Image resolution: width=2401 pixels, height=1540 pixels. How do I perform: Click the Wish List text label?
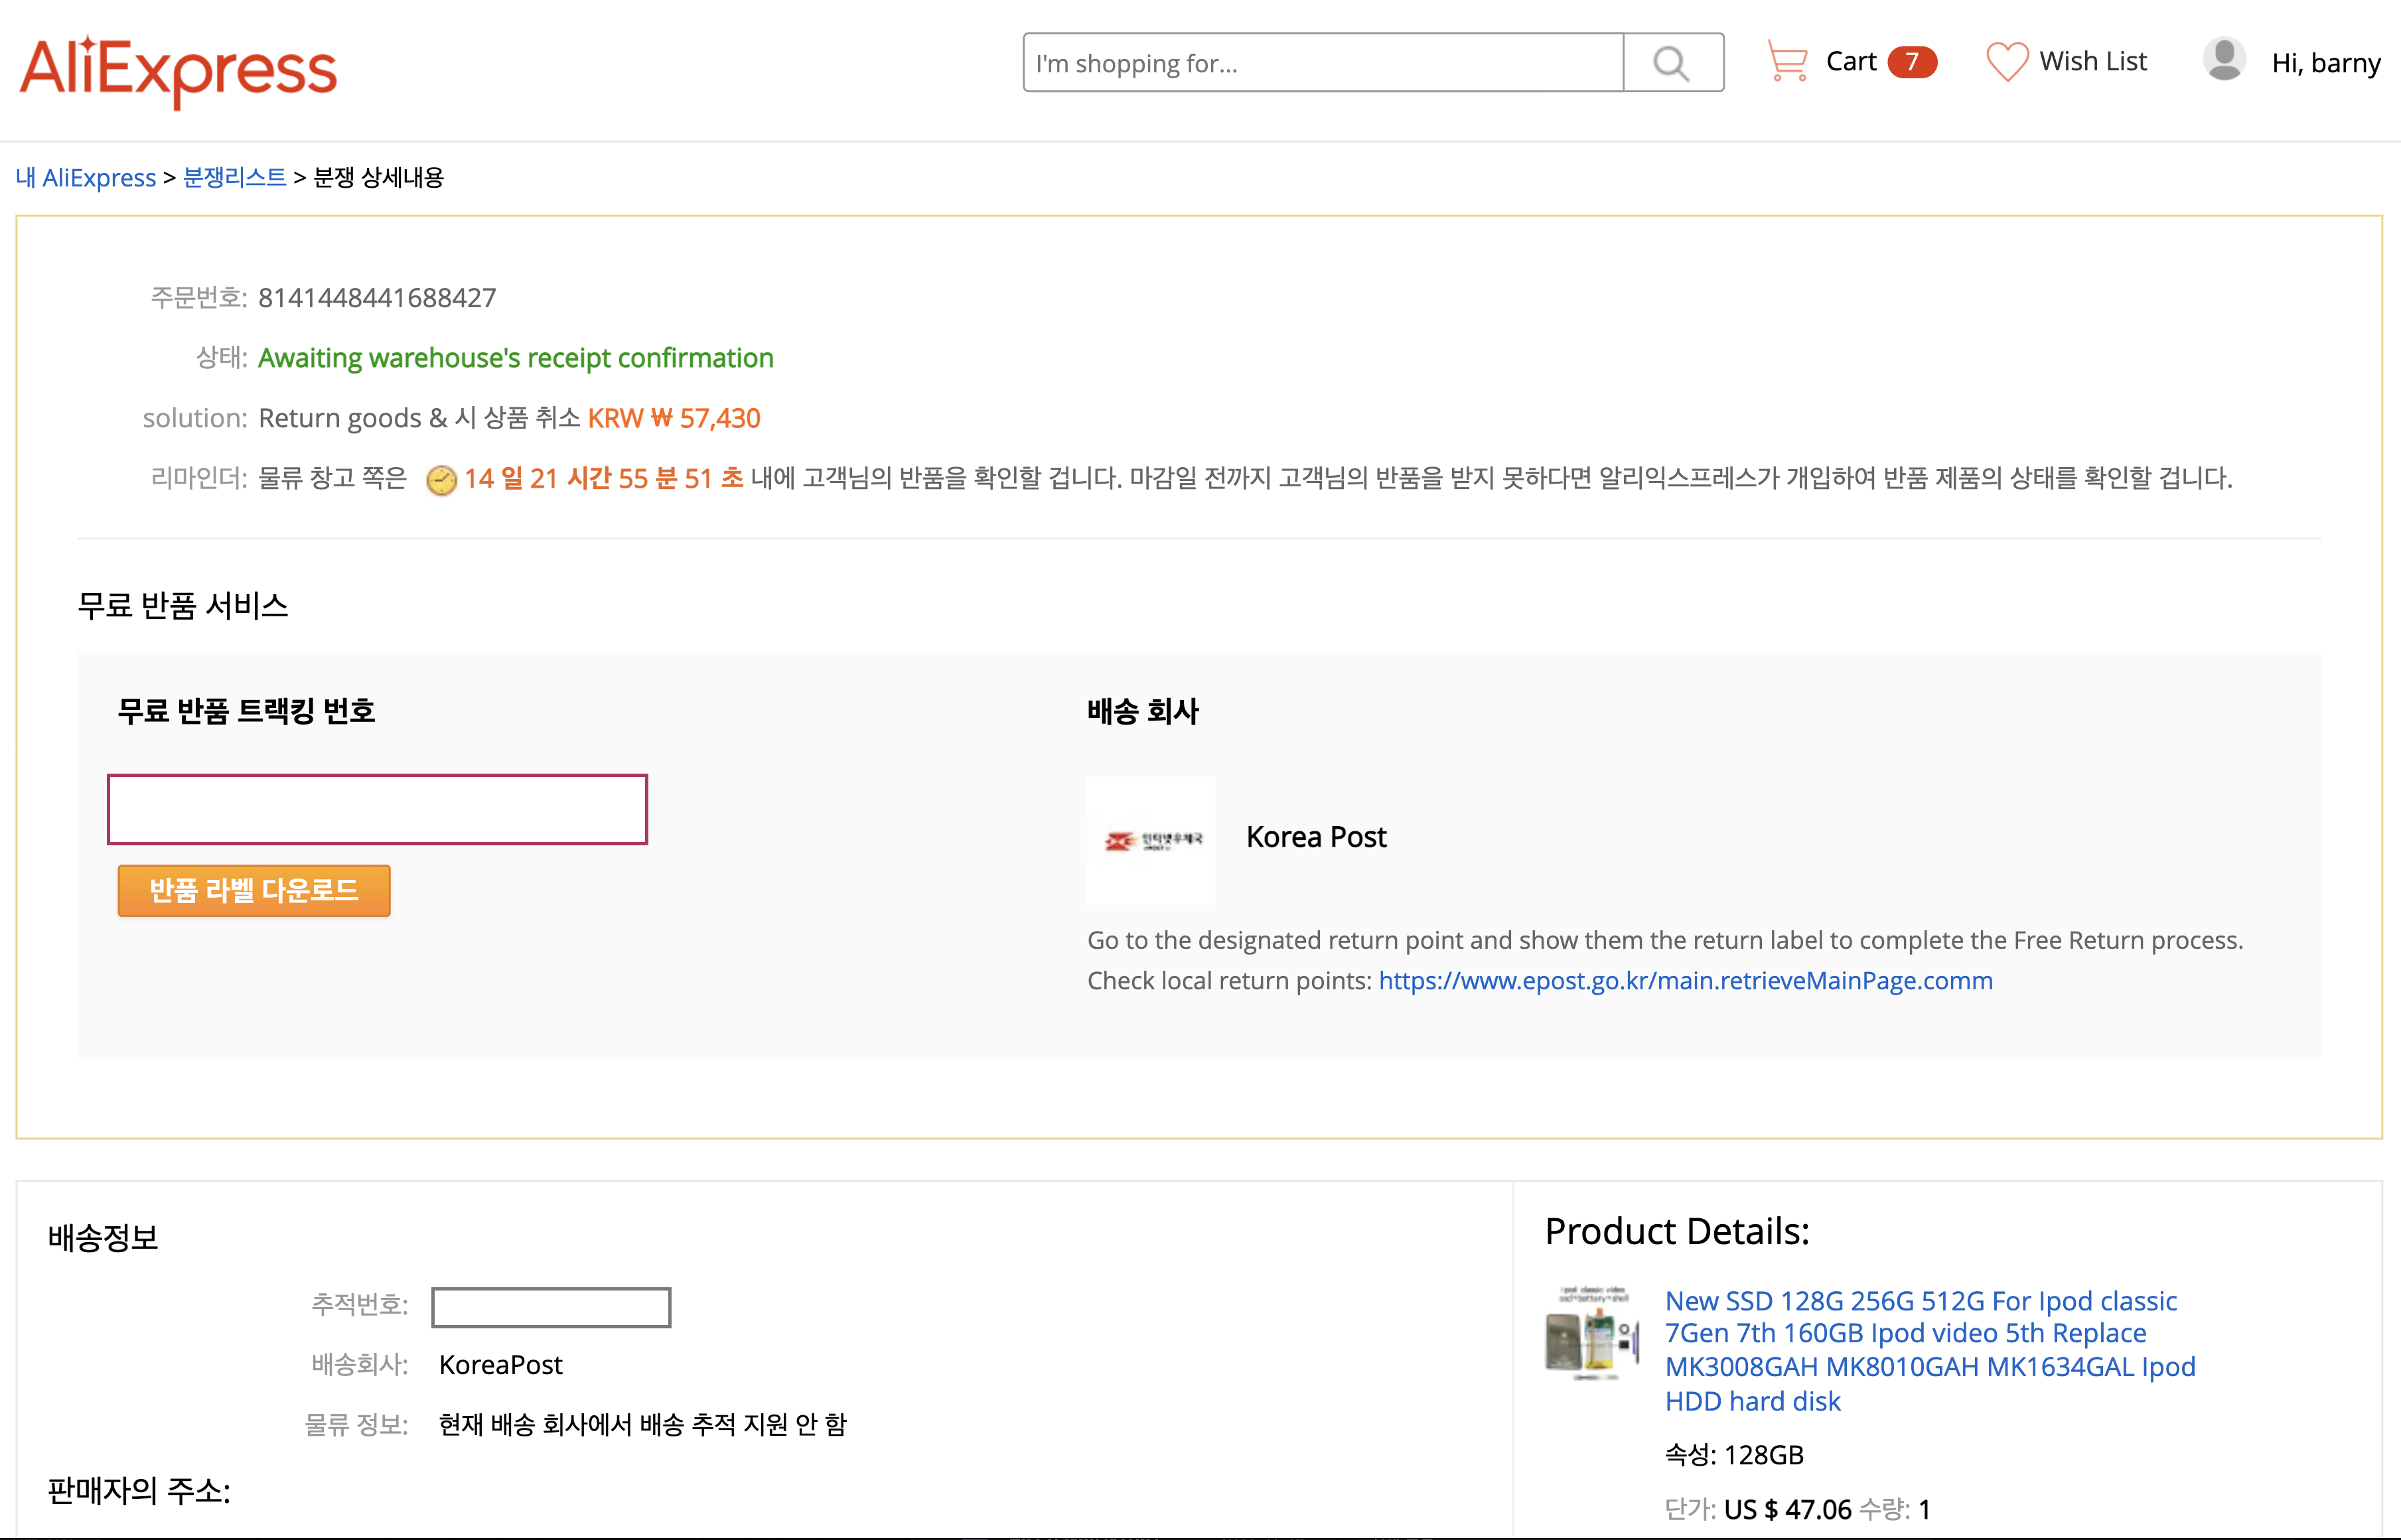pyautogui.click(x=2092, y=62)
